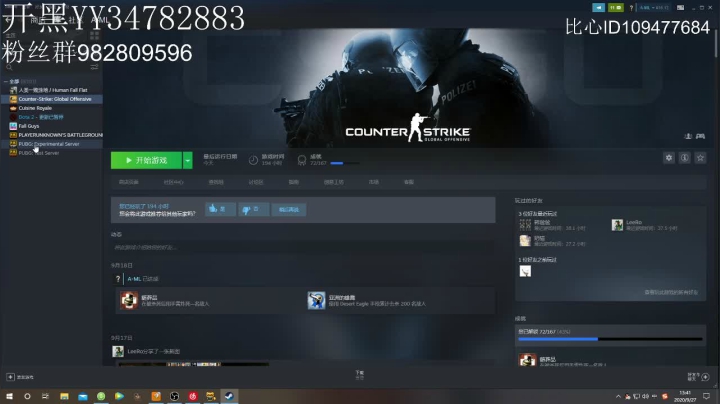This screenshot has width=720, height=404.
Task: Switch library to grid view icon
Action: [x=95, y=35]
